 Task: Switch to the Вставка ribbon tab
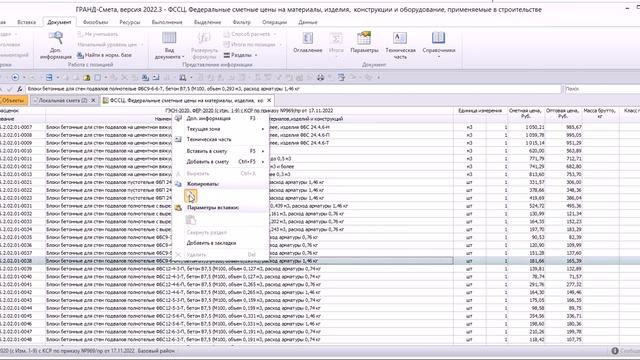click(27, 22)
